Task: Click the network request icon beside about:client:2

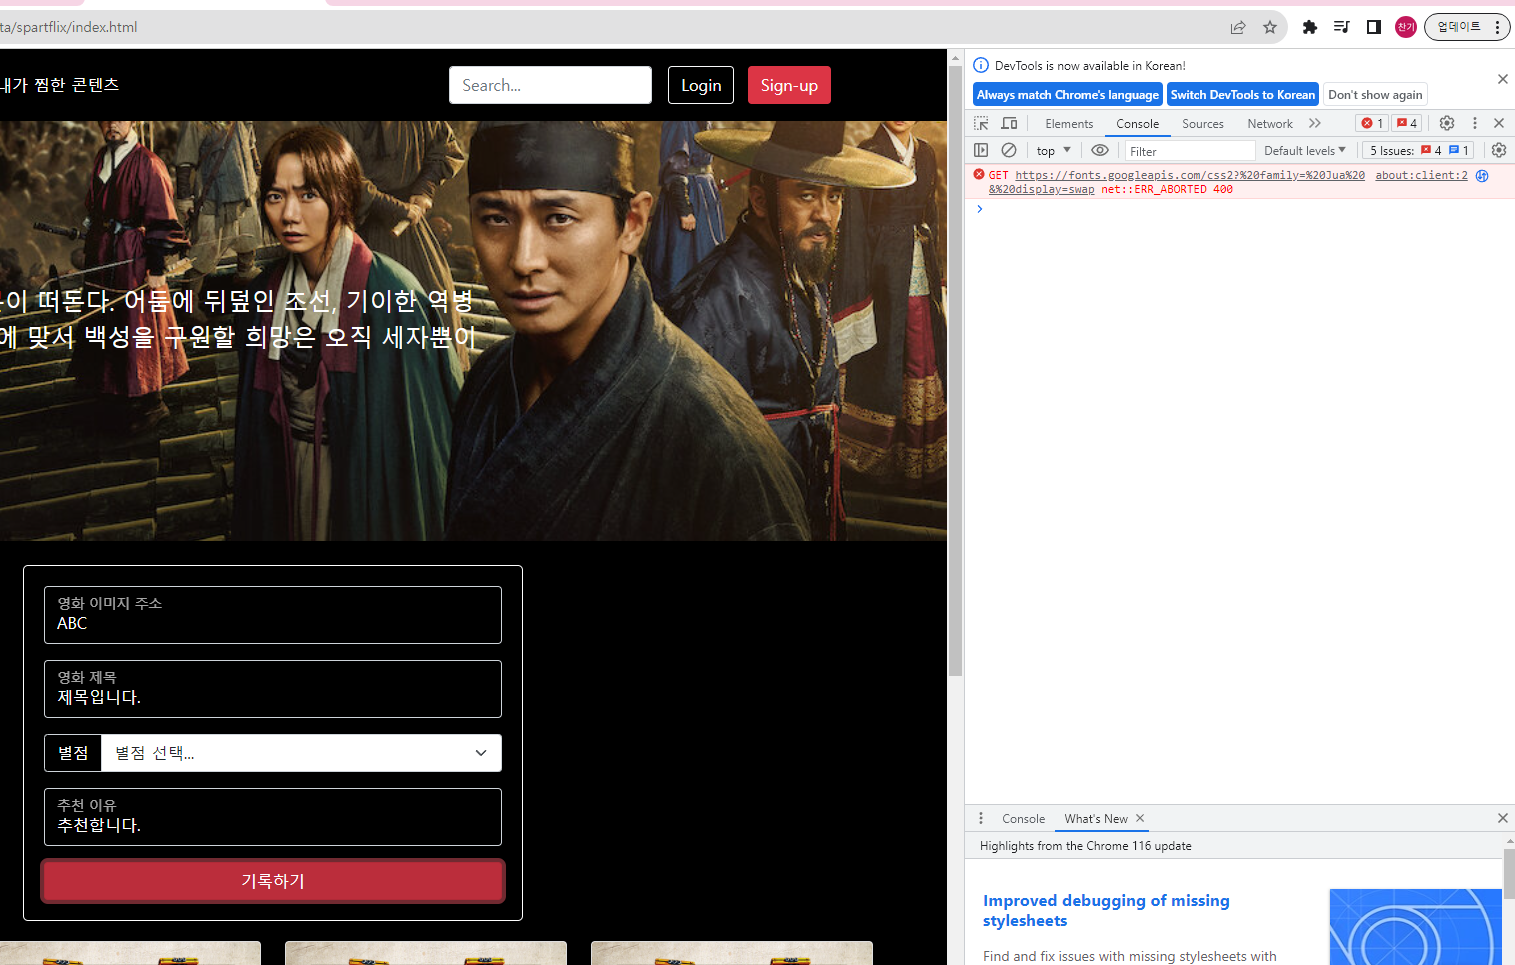Action: 1482,175
